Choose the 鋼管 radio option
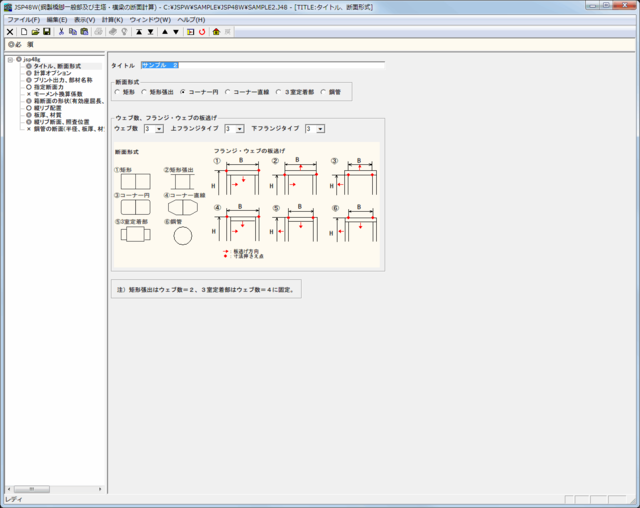 click(324, 92)
